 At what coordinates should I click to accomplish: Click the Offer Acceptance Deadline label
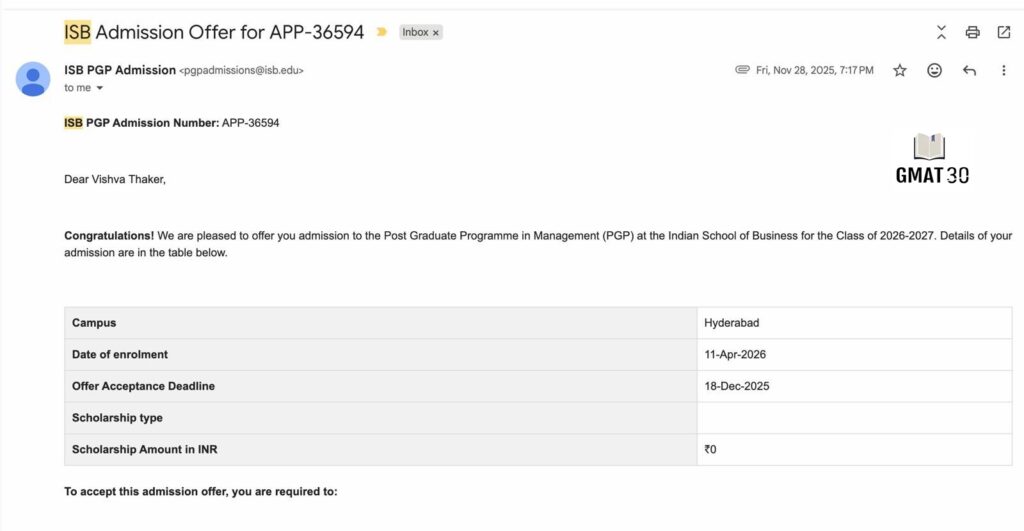(x=143, y=386)
